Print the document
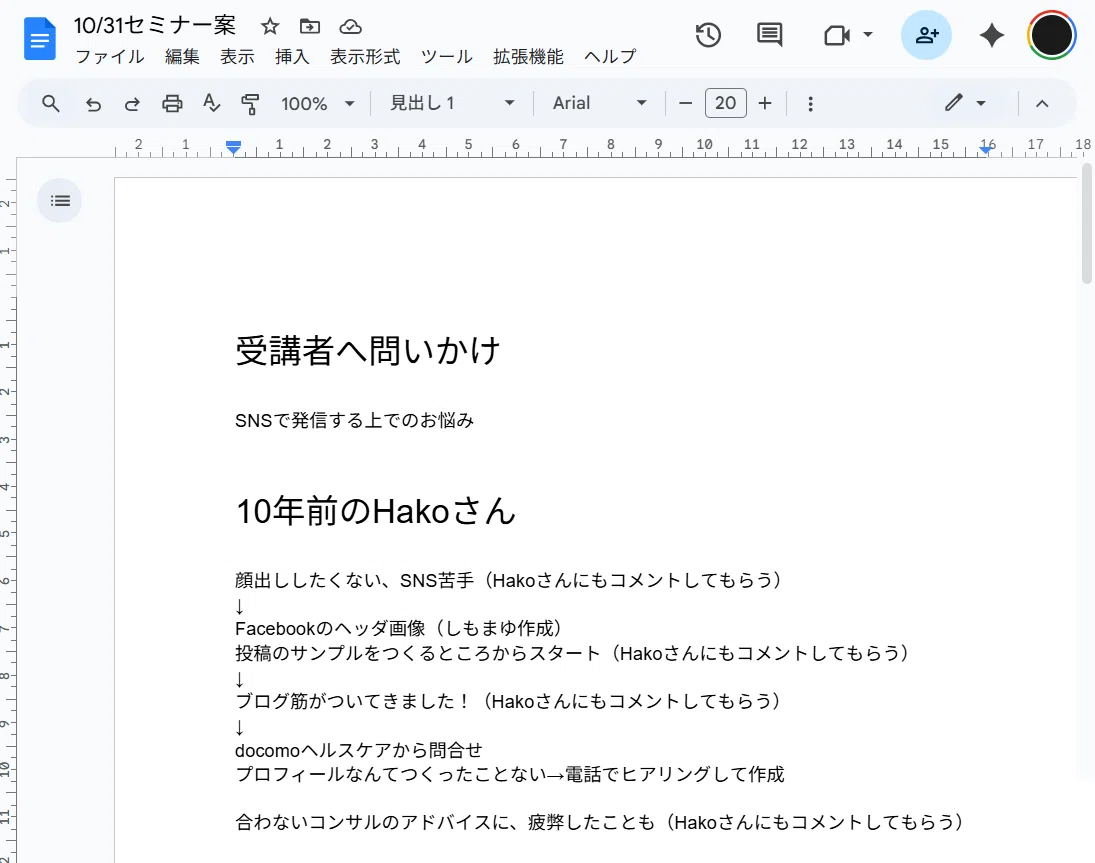The height and width of the screenshot is (863, 1095). click(x=172, y=104)
